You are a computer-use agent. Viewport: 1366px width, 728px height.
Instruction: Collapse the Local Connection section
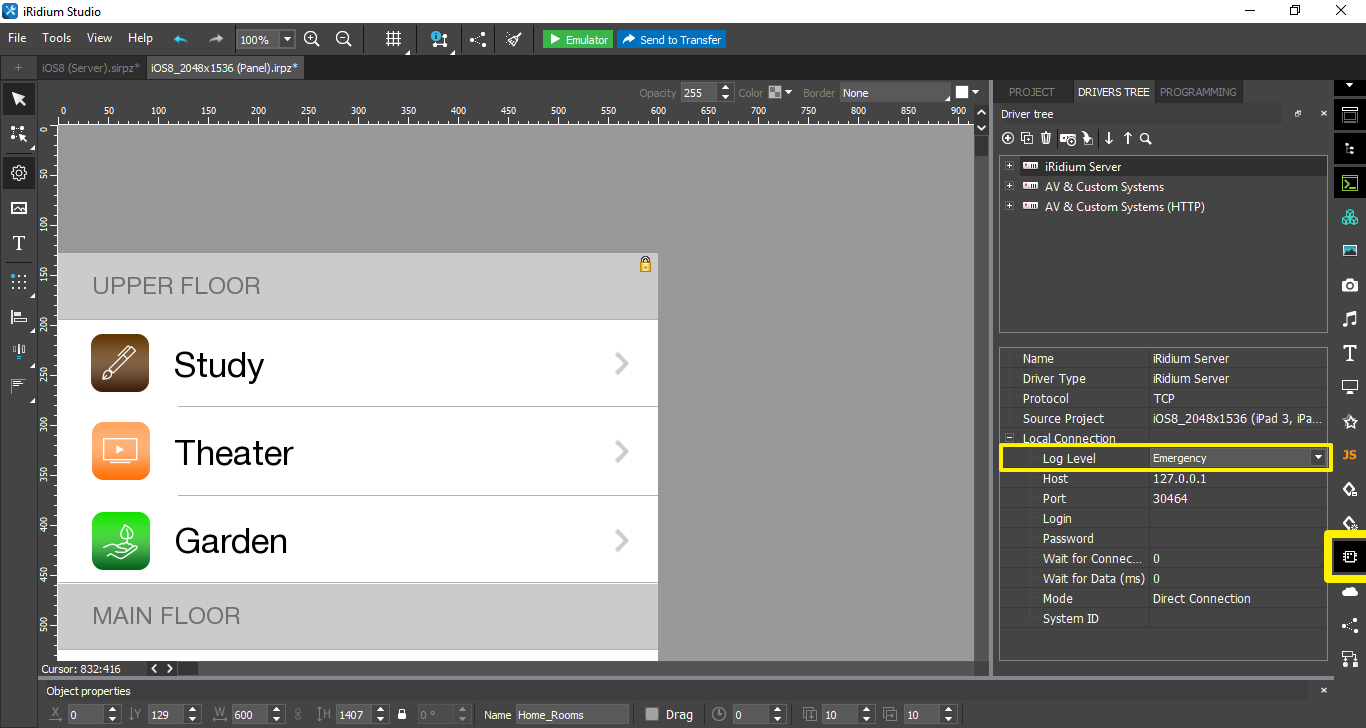[1009, 438]
